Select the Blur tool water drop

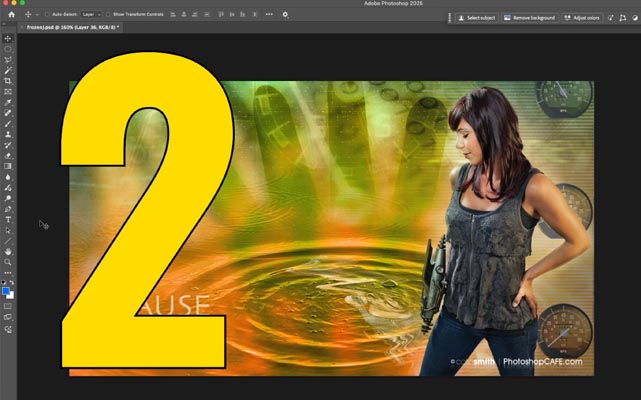coord(8,177)
